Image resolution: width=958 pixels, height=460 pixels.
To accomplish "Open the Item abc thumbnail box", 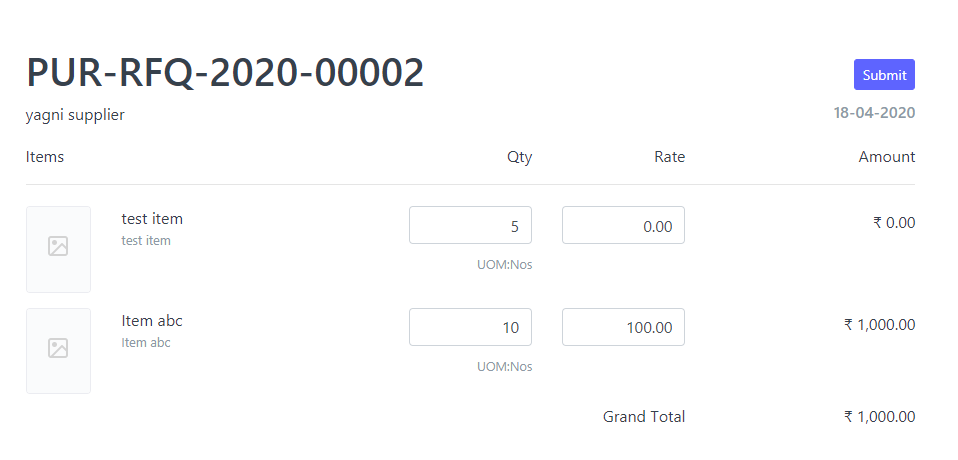I will (58, 351).
